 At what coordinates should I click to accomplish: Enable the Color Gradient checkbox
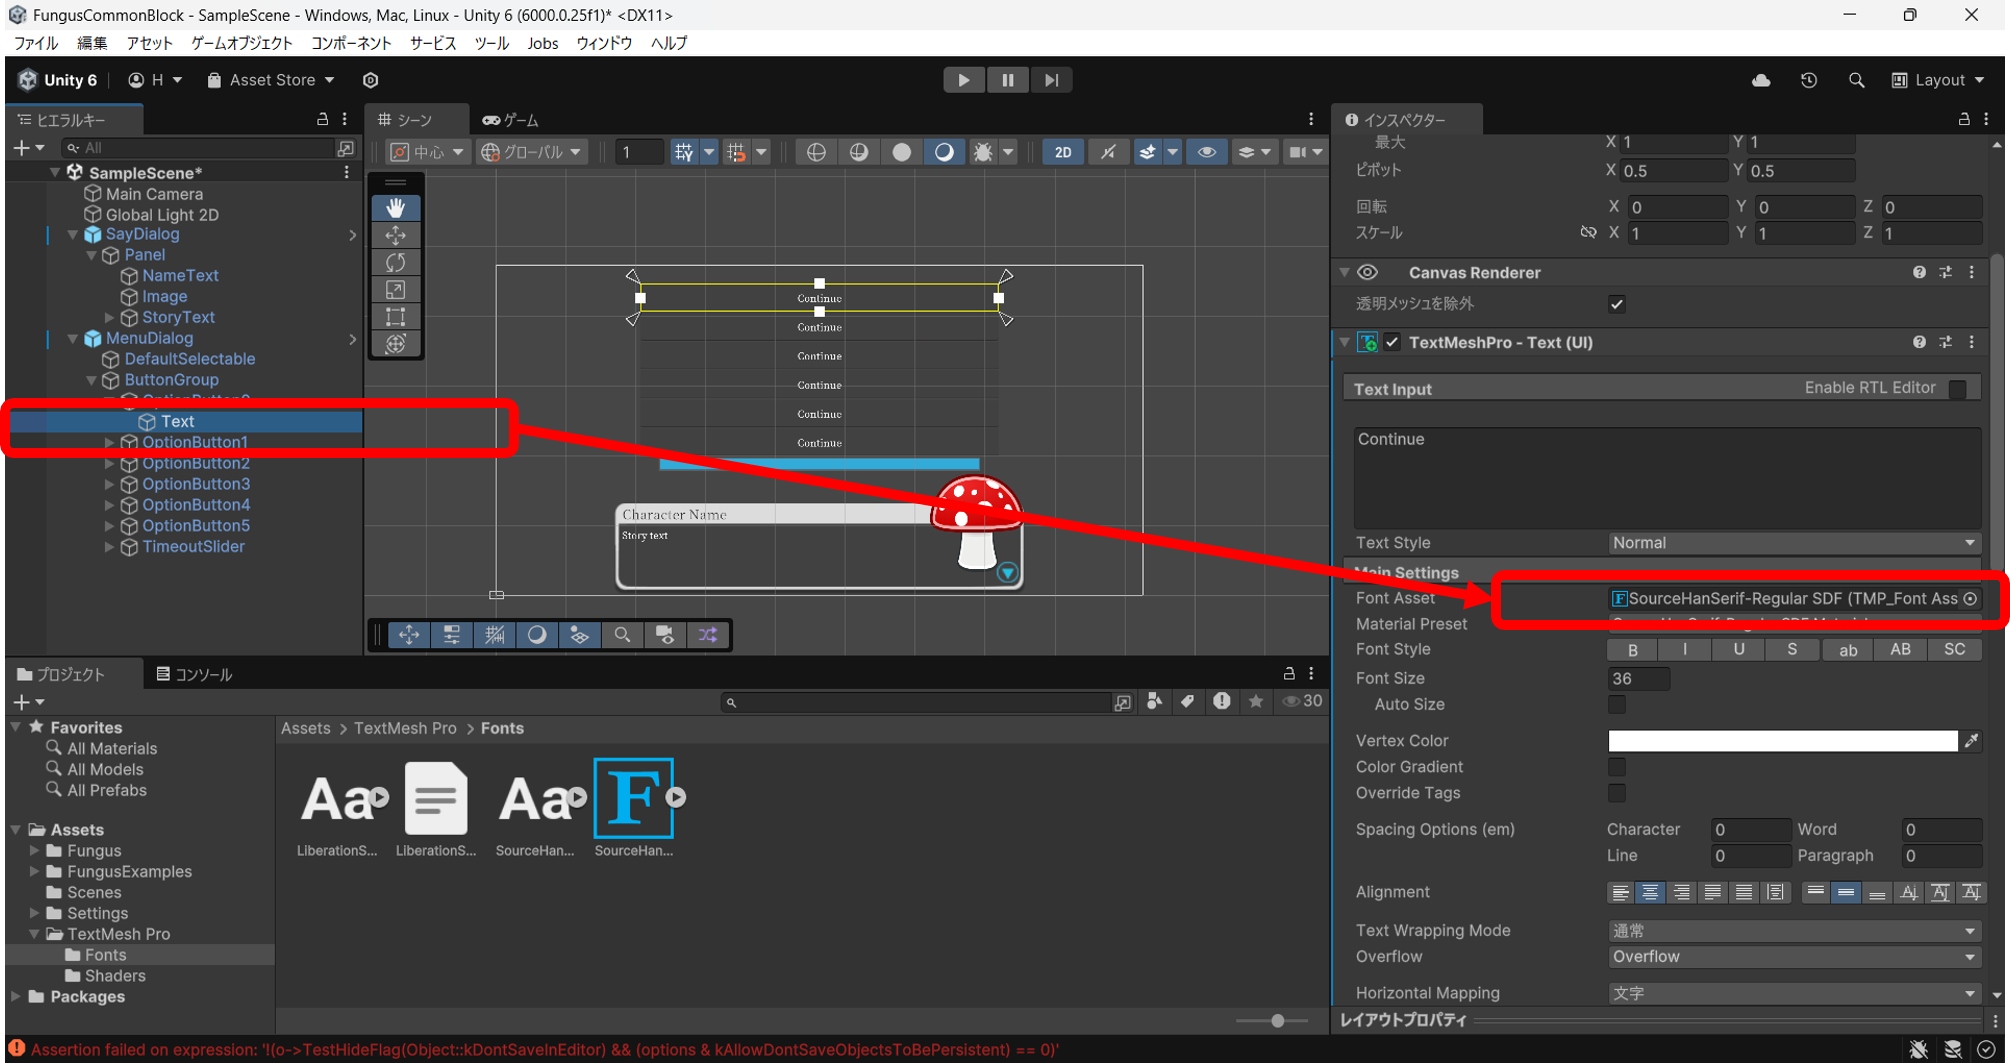click(1616, 767)
